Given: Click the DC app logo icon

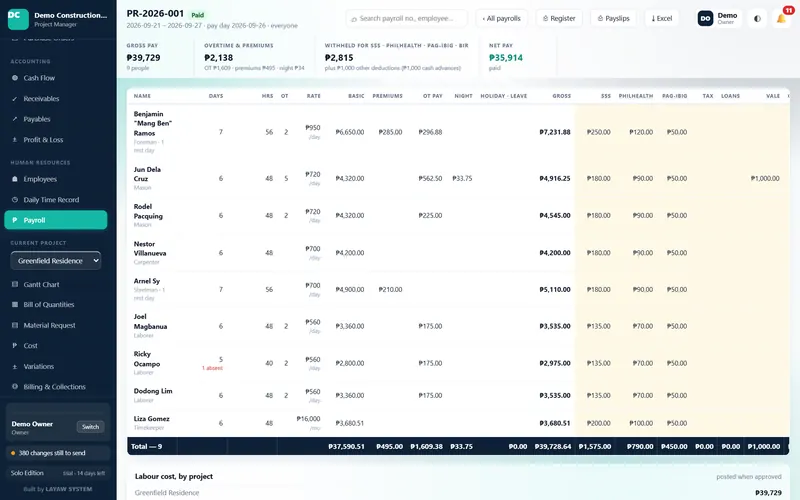Looking at the screenshot, I should pyautogui.click(x=18, y=19).
